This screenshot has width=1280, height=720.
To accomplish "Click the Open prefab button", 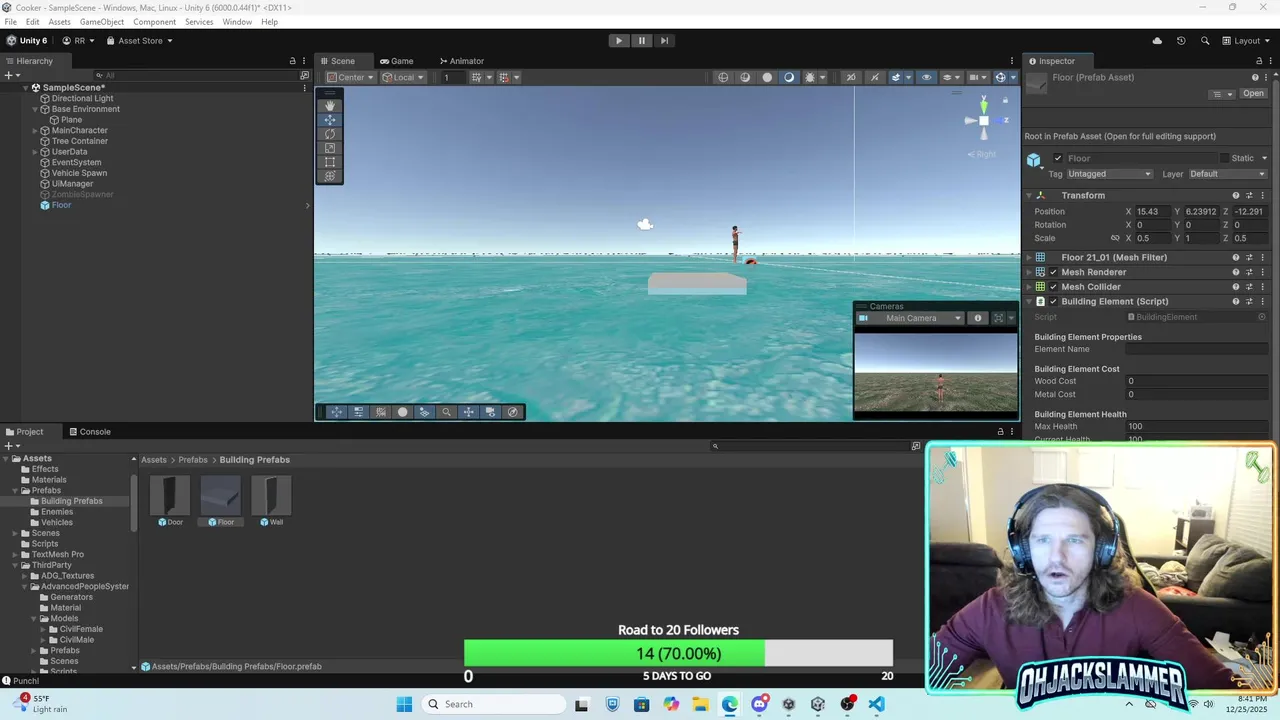I will pyautogui.click(x=1253, y=94).
